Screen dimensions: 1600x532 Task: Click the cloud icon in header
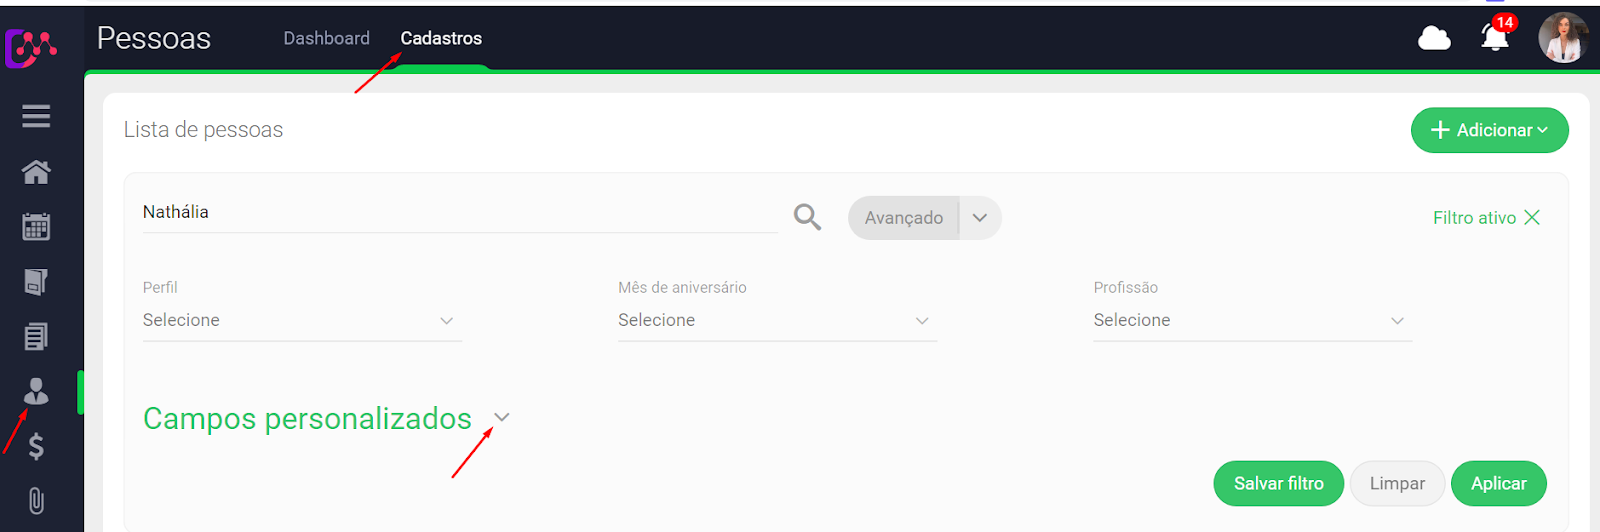tap(1434, 38)
